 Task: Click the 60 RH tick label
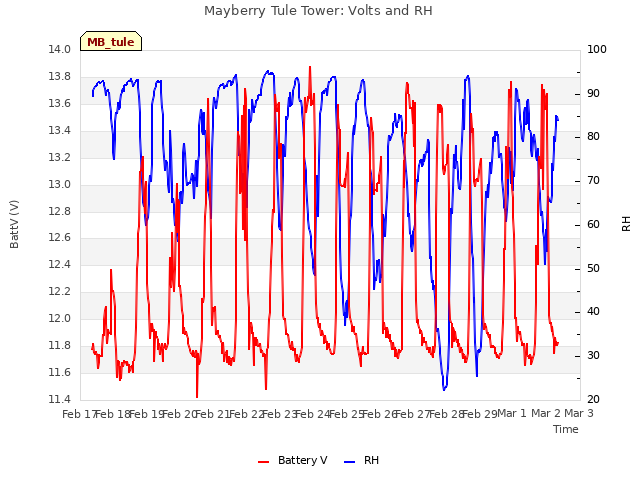(593, 224)
